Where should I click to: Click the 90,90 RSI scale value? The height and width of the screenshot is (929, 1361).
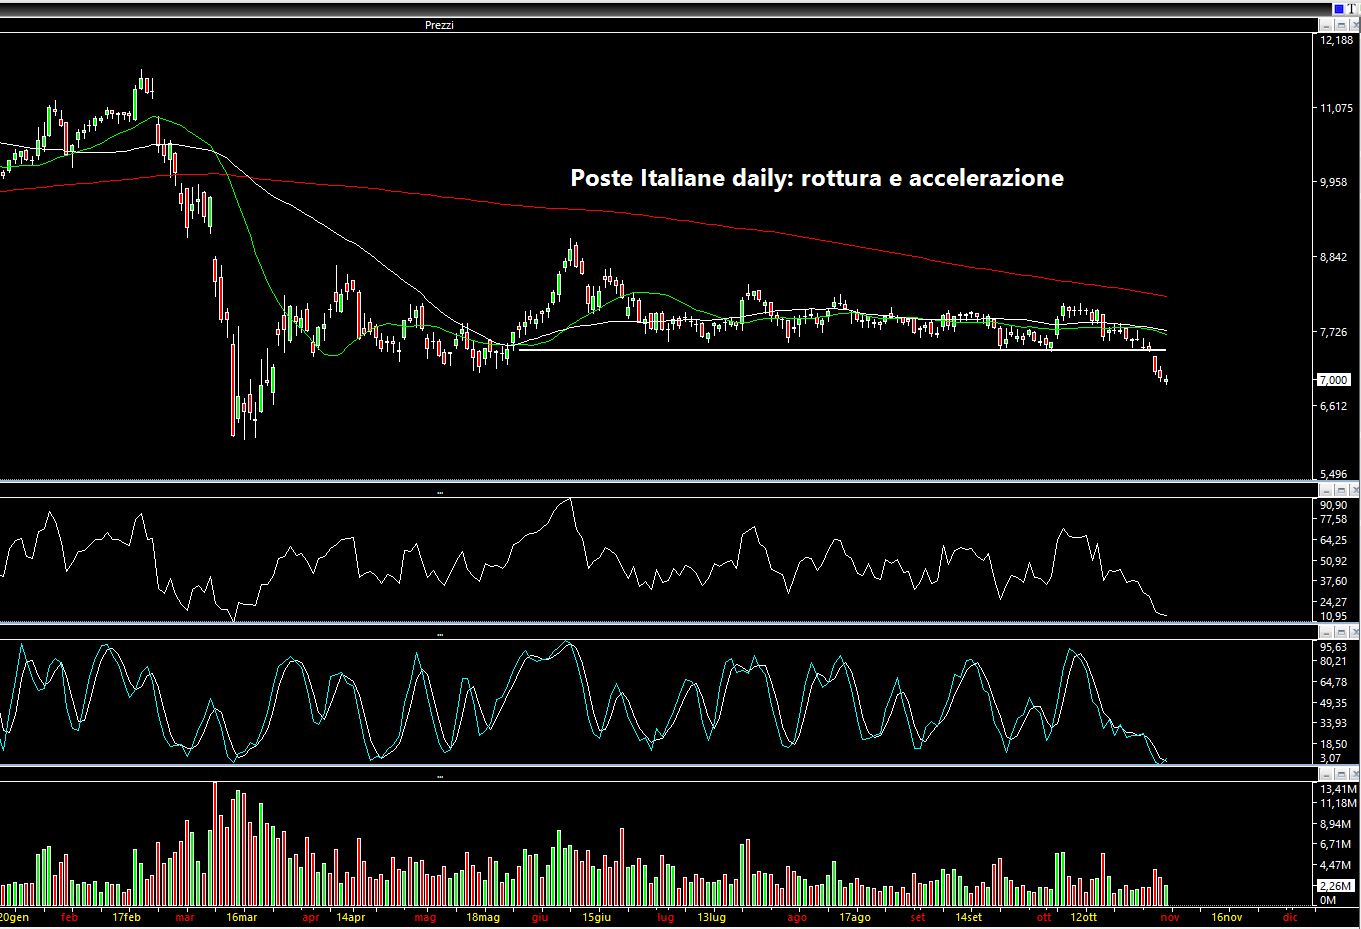point(1334,505)
